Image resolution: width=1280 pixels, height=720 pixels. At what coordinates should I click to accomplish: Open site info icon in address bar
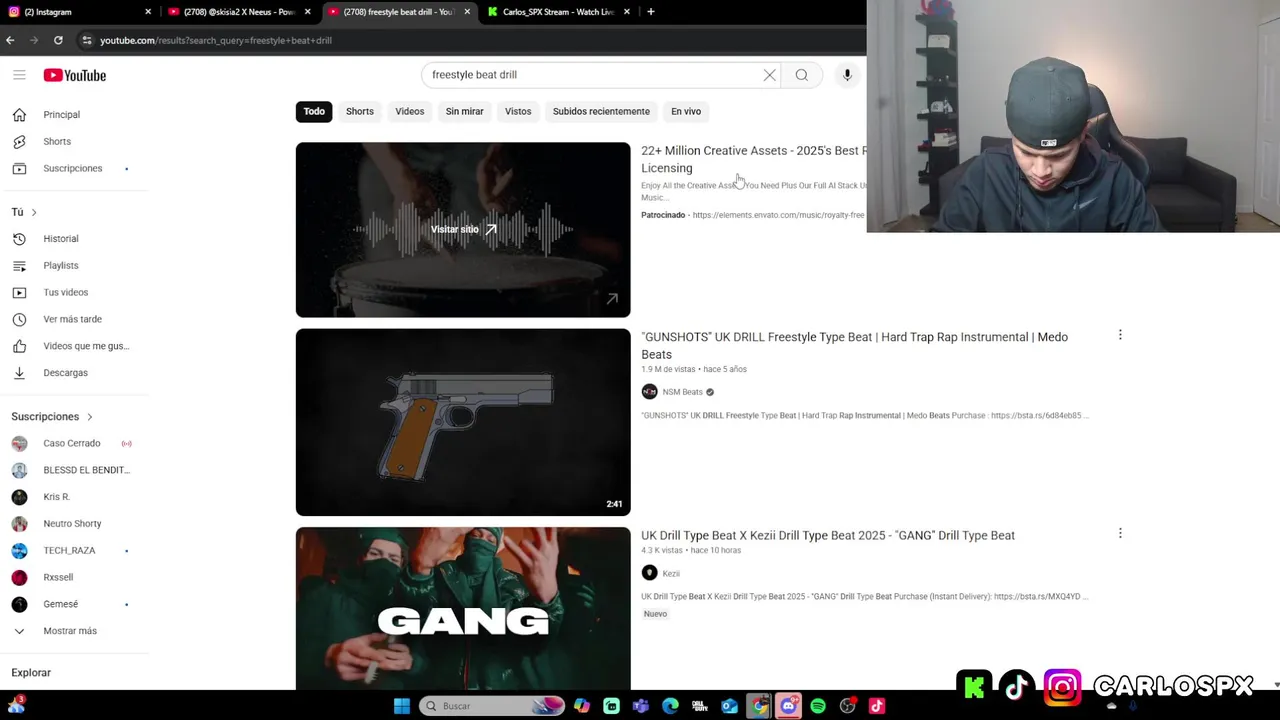pyautogui.click(x=87, y=40)
